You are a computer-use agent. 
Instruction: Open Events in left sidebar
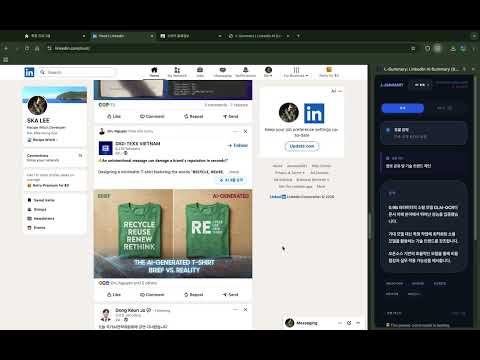click(x=36, y=228)
